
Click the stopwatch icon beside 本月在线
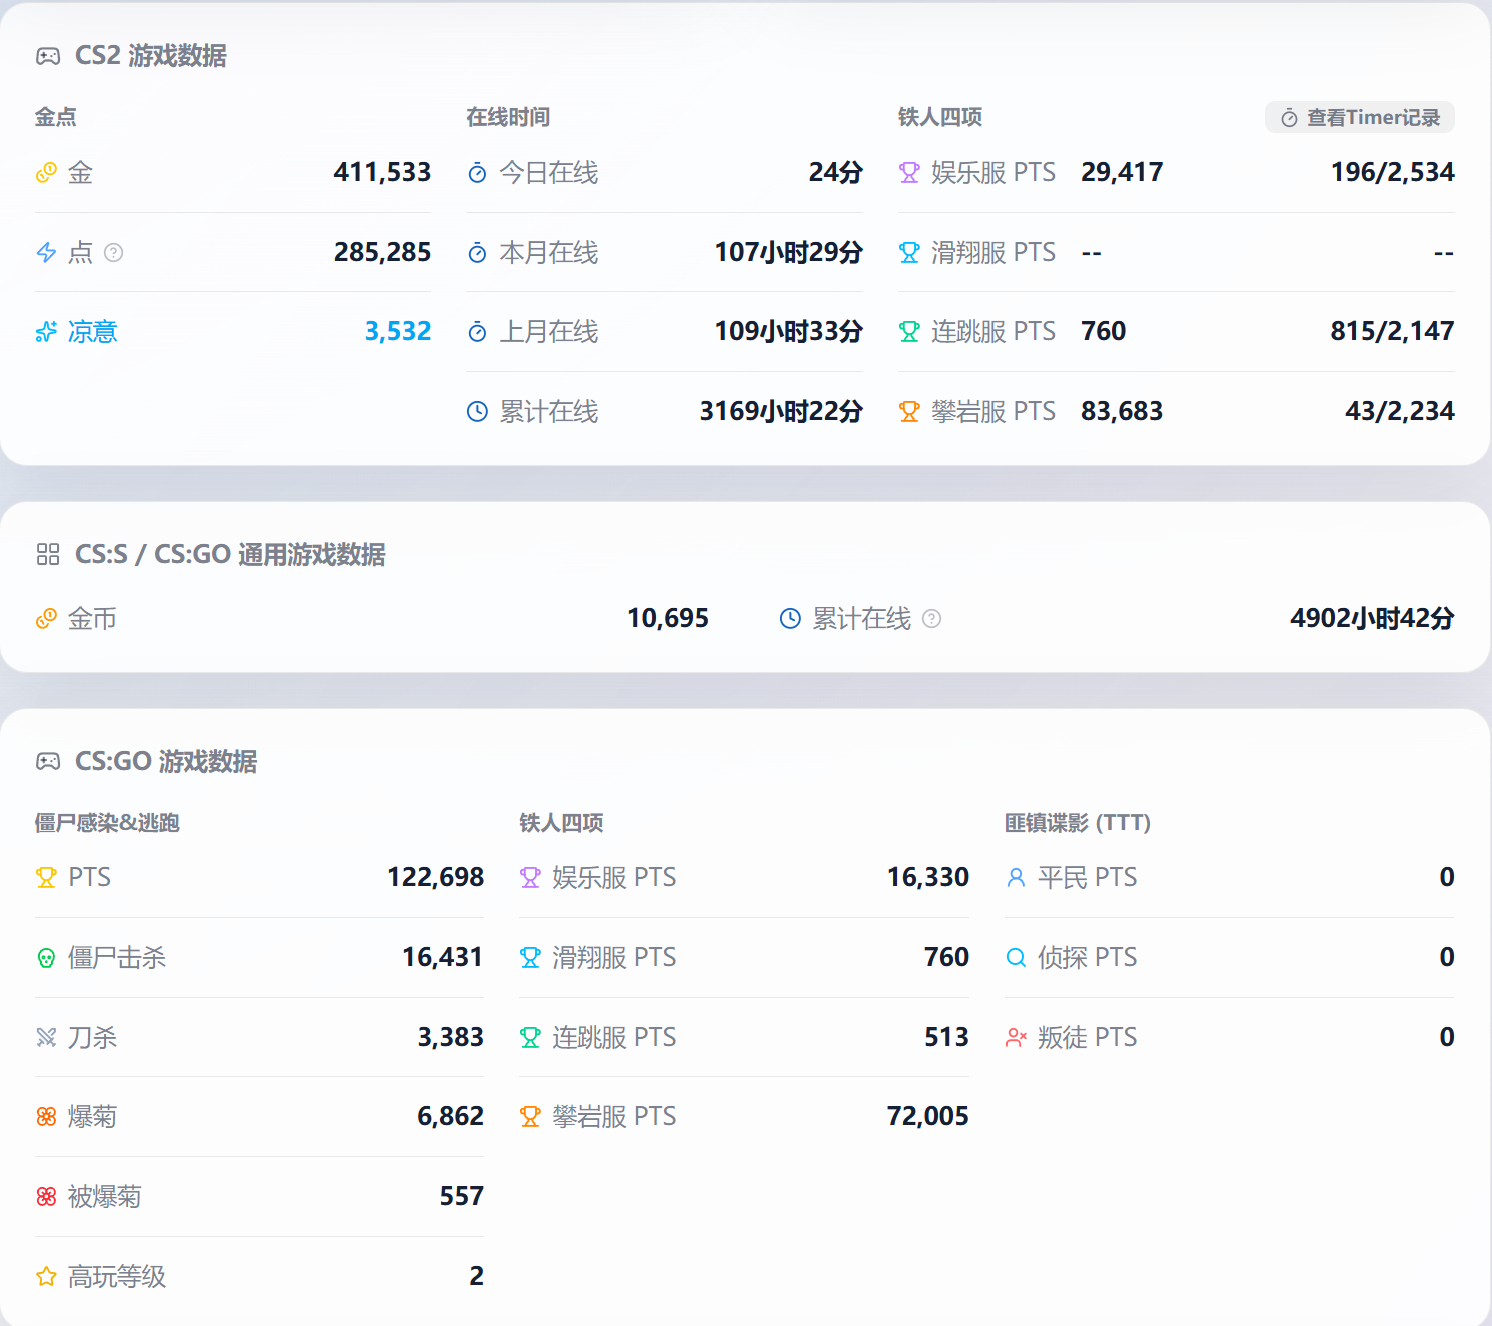478,252
